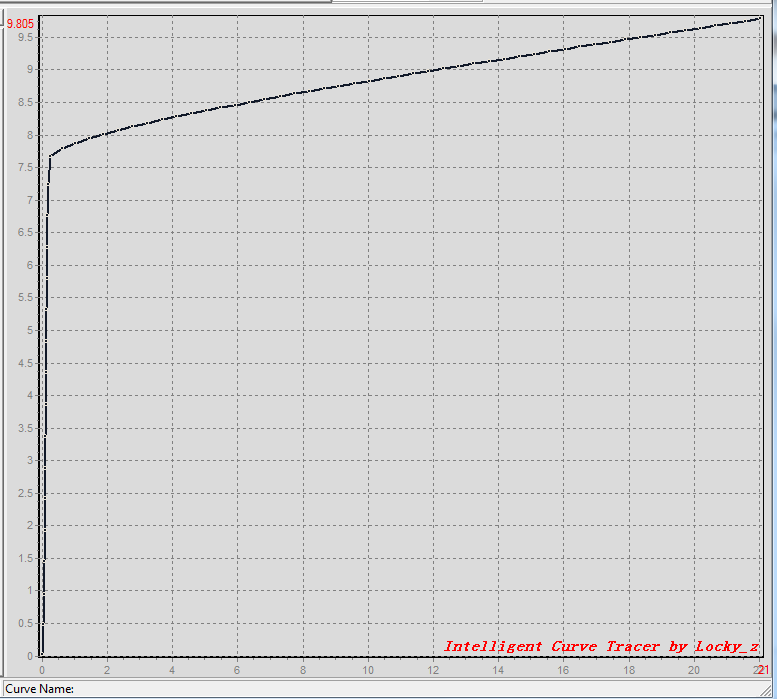Select the 4.5 tick label on vertical axis
The image size is (777, 699).
click(26, 363)
